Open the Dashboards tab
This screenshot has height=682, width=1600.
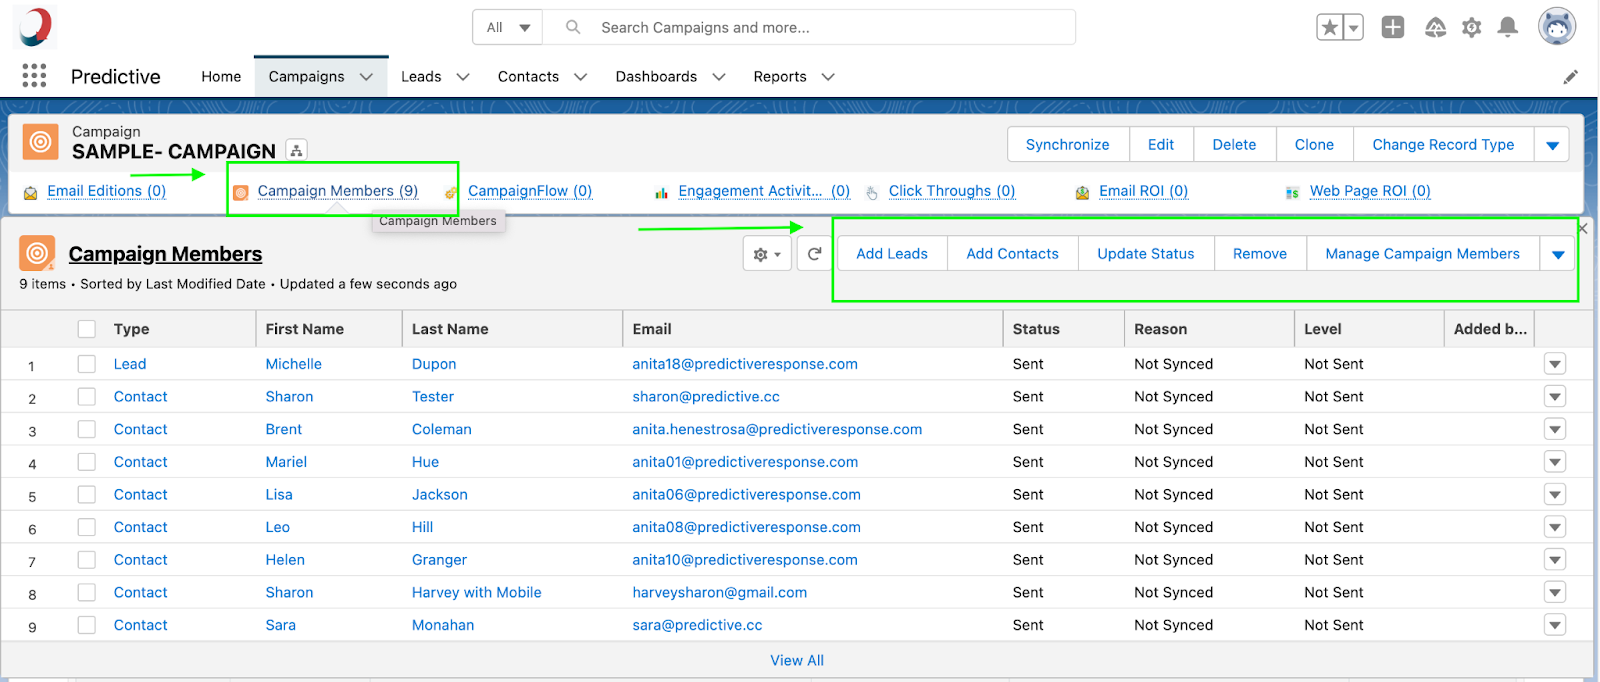pos(656,77)
